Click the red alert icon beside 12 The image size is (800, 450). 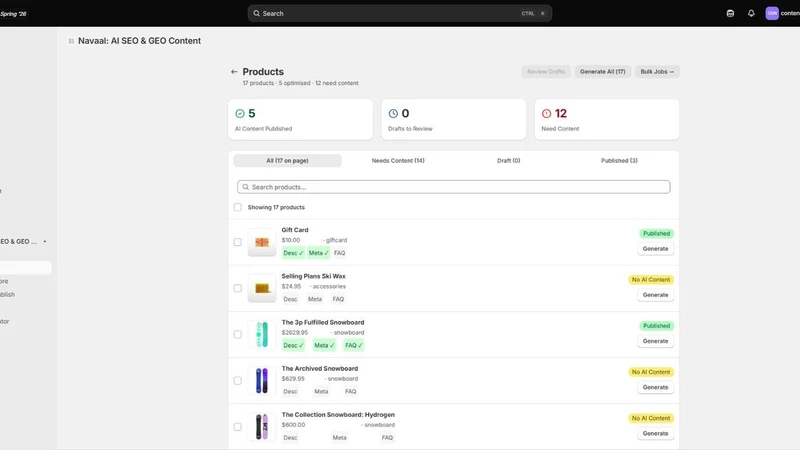click(x=546, y=113)
